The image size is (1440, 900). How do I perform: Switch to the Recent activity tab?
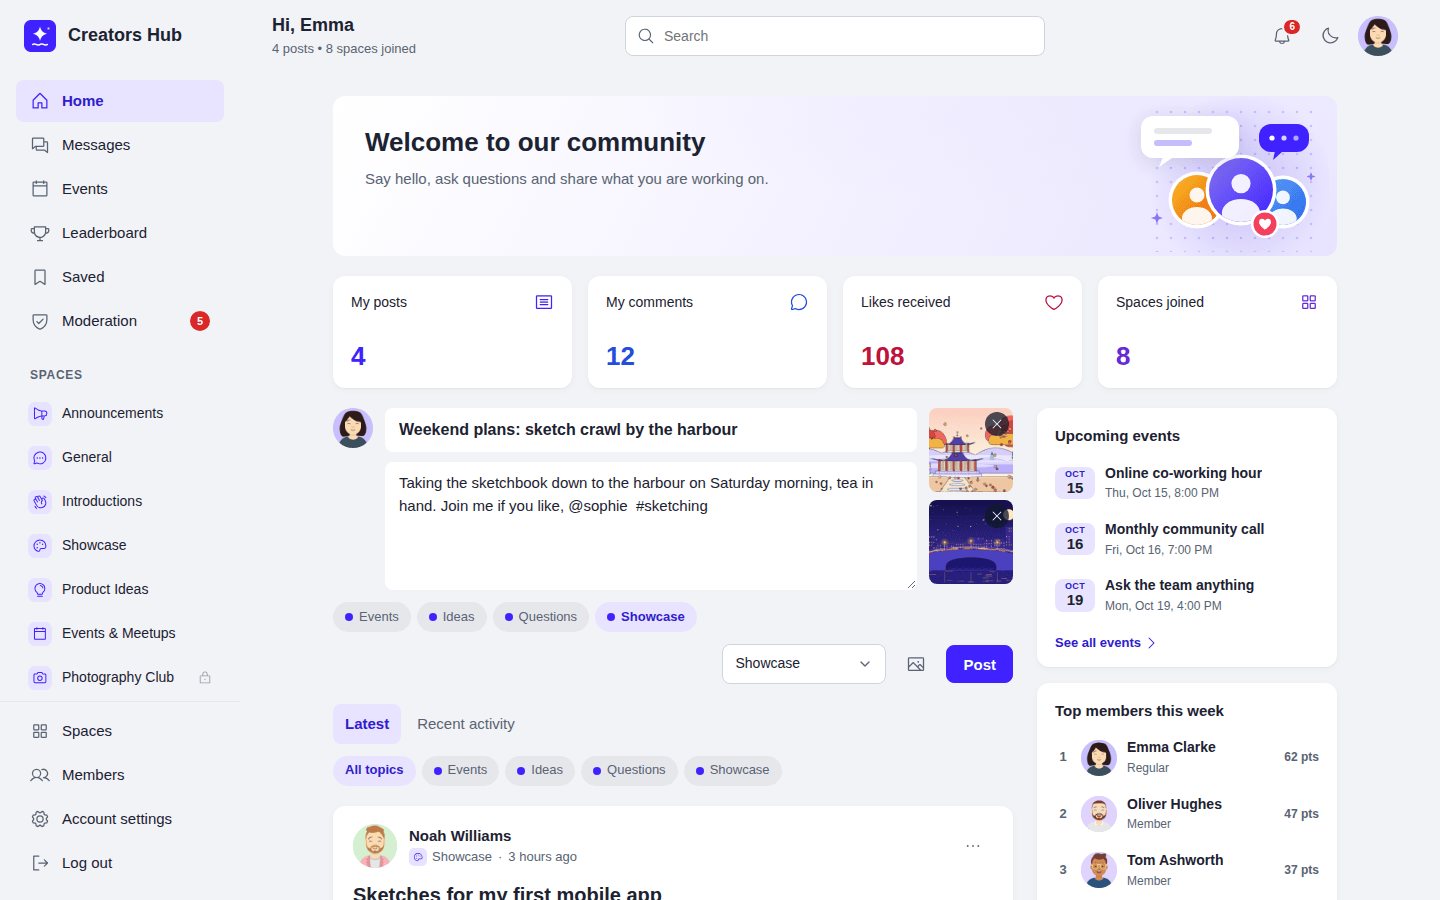[466, 724]
